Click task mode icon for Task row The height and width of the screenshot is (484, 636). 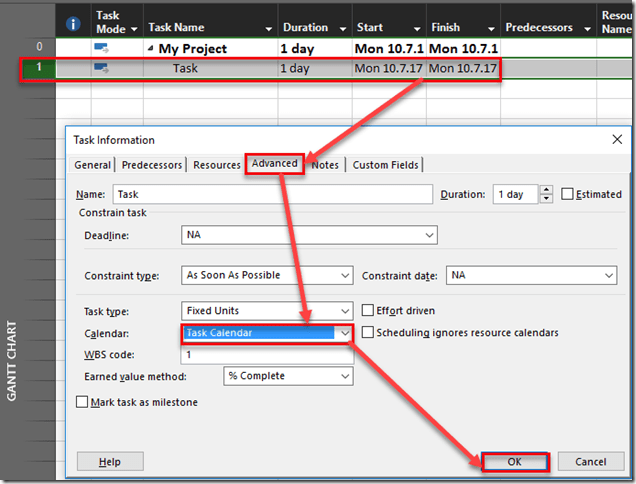tap(101, 68)
